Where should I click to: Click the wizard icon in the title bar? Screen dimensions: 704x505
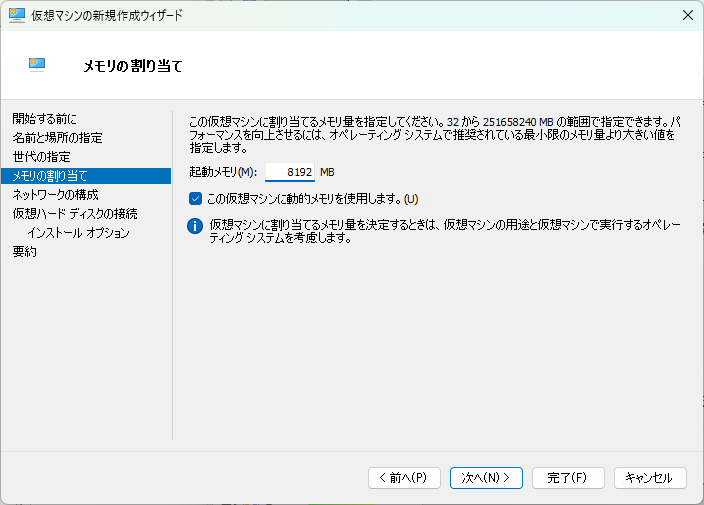click(16, 15)
